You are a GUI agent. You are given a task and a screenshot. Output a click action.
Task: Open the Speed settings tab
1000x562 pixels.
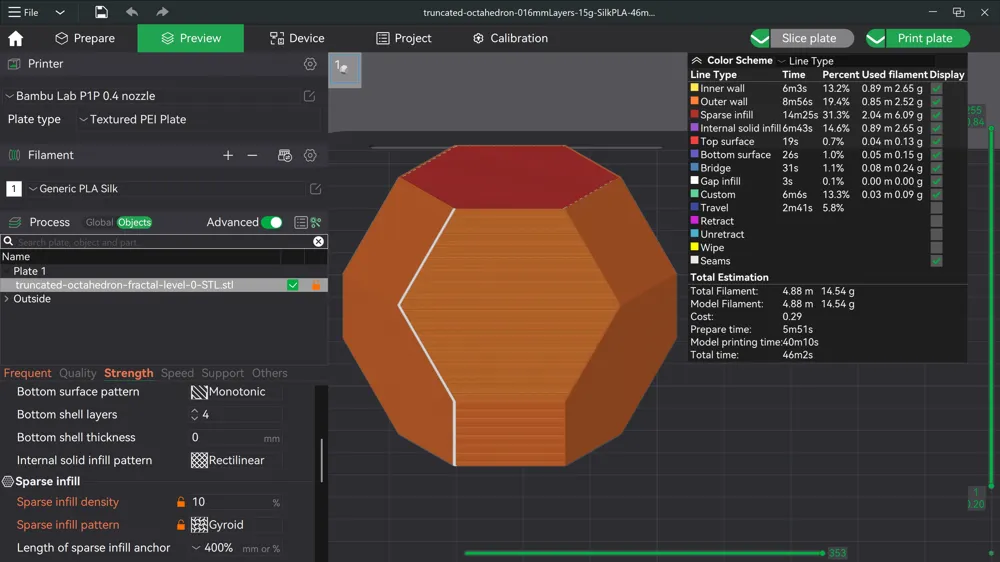pos(177,373)
